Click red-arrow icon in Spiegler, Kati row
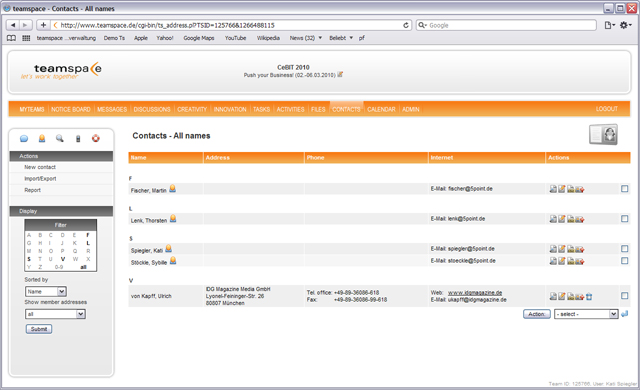The width and height of the screenshot is (640, 390). tap(580, 249)
